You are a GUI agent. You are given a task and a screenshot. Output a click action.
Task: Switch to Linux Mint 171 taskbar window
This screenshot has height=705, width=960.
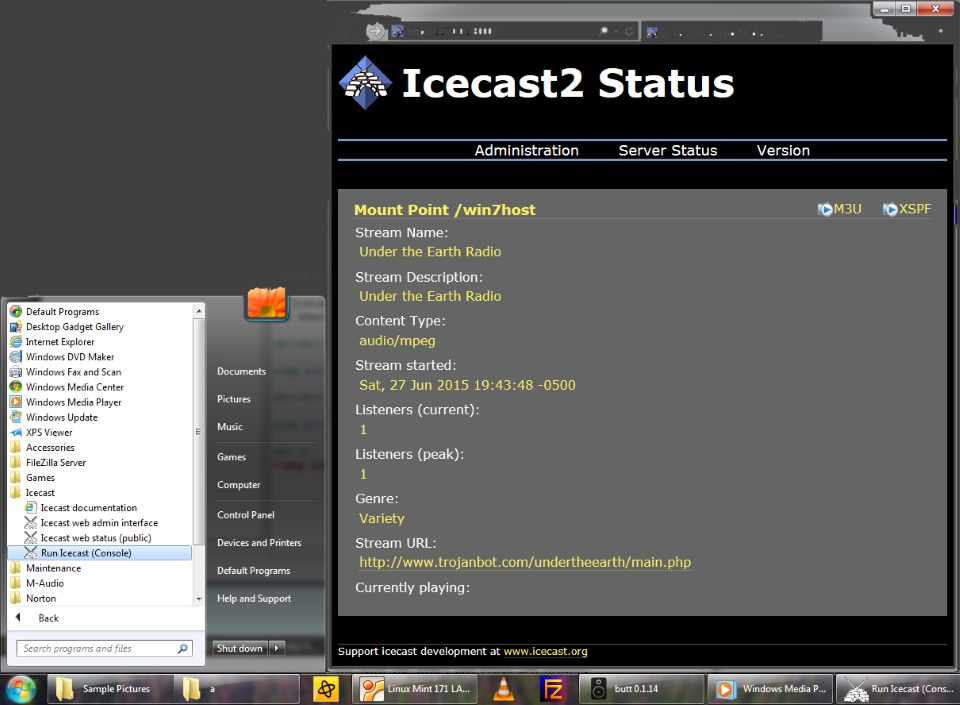[x=415, y=689]
